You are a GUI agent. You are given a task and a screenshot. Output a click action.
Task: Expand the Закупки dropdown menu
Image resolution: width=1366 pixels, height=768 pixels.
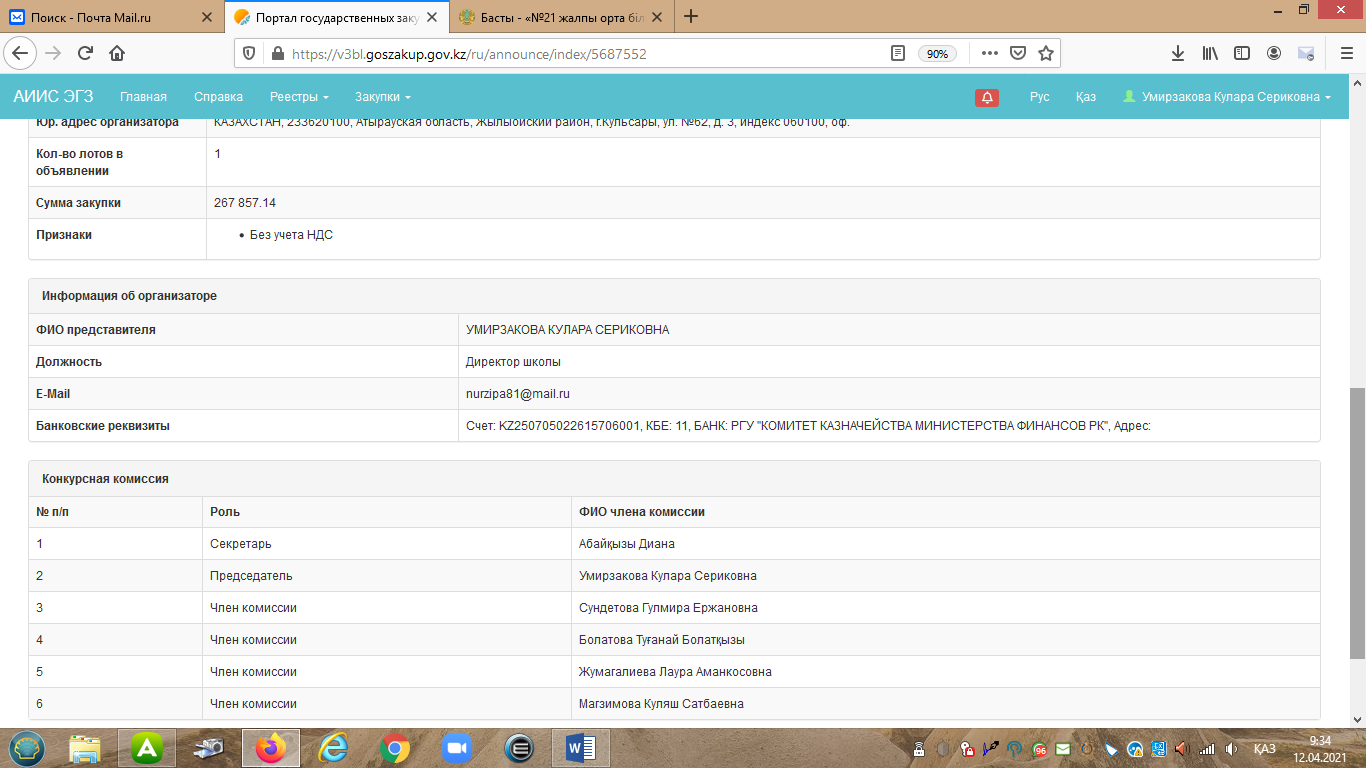[x=382, y=97]
